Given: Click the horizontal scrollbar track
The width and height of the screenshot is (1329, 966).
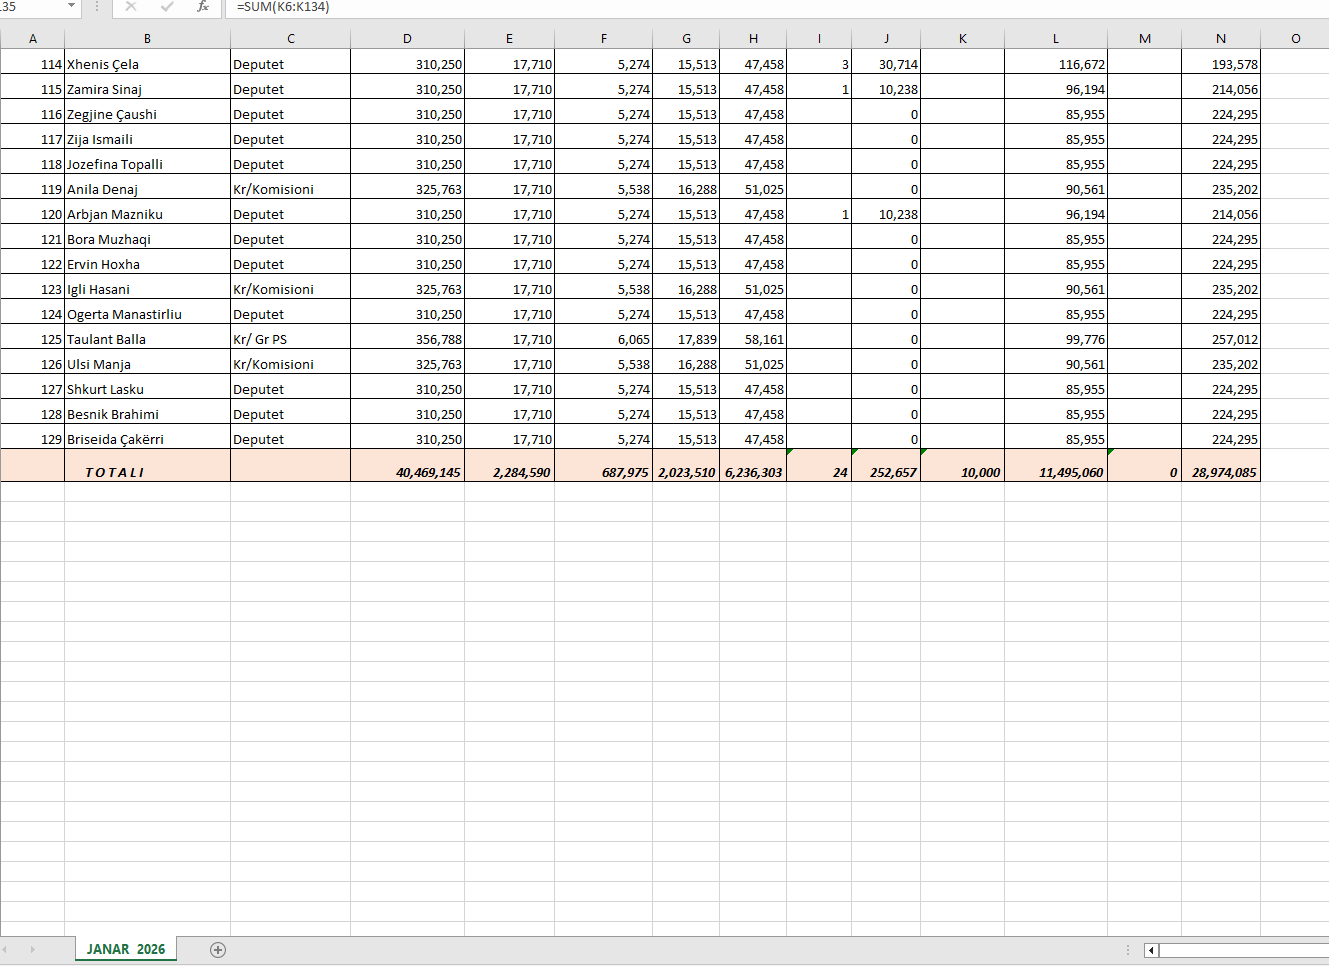Looking at the screenshot, I should pyautogui.click(x=1240, y=950).
